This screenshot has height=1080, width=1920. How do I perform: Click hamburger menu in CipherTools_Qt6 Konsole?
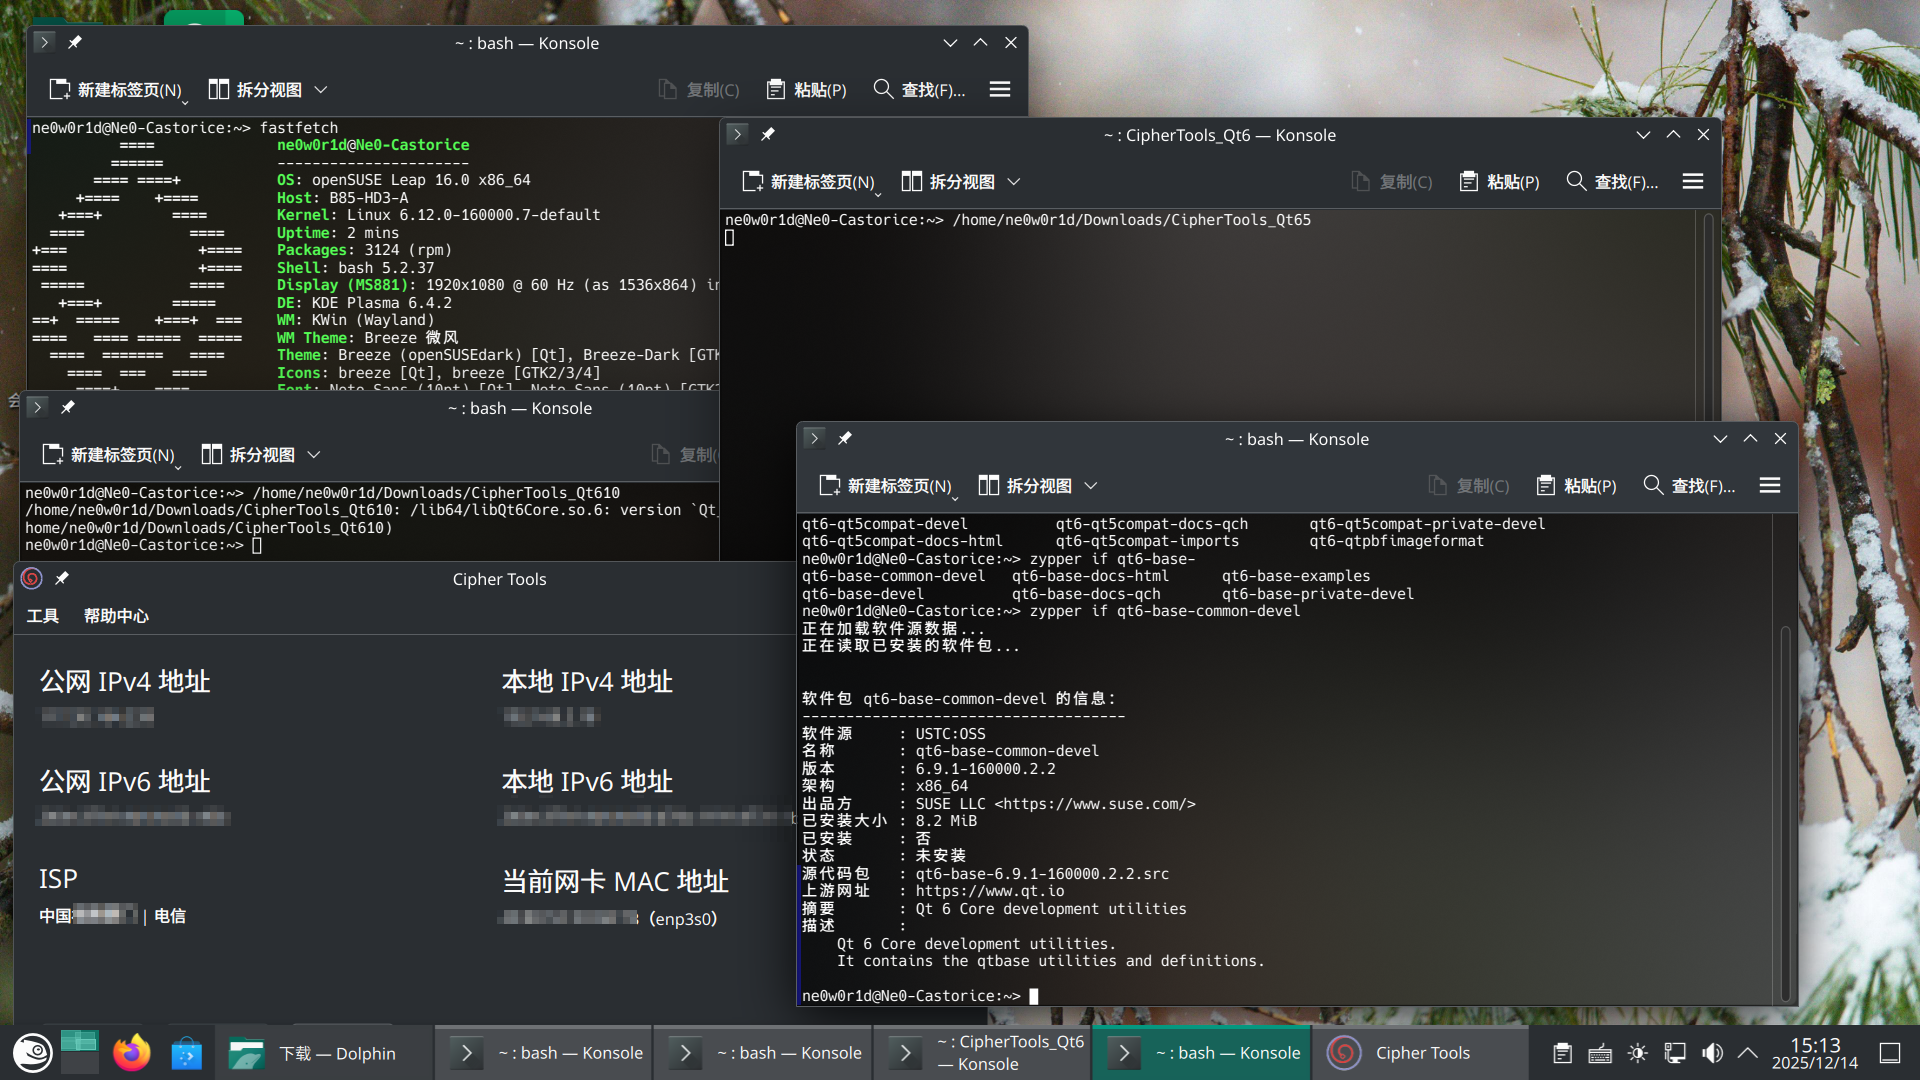click(x=1692, y=181)
